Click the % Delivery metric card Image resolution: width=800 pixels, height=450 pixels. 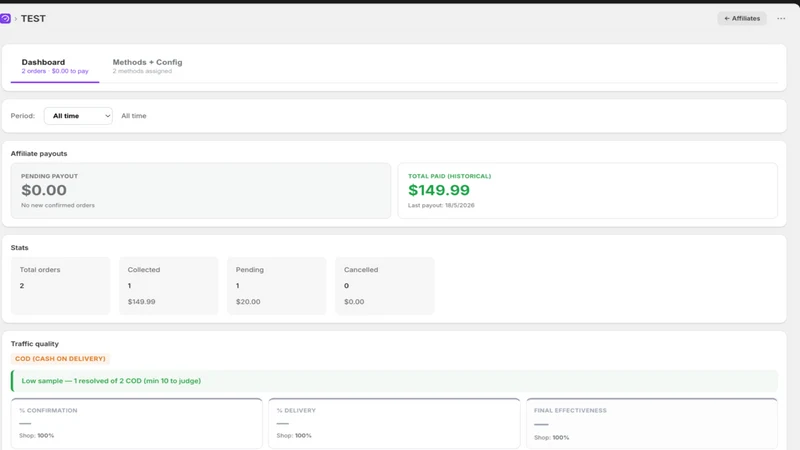click(394, 423)
